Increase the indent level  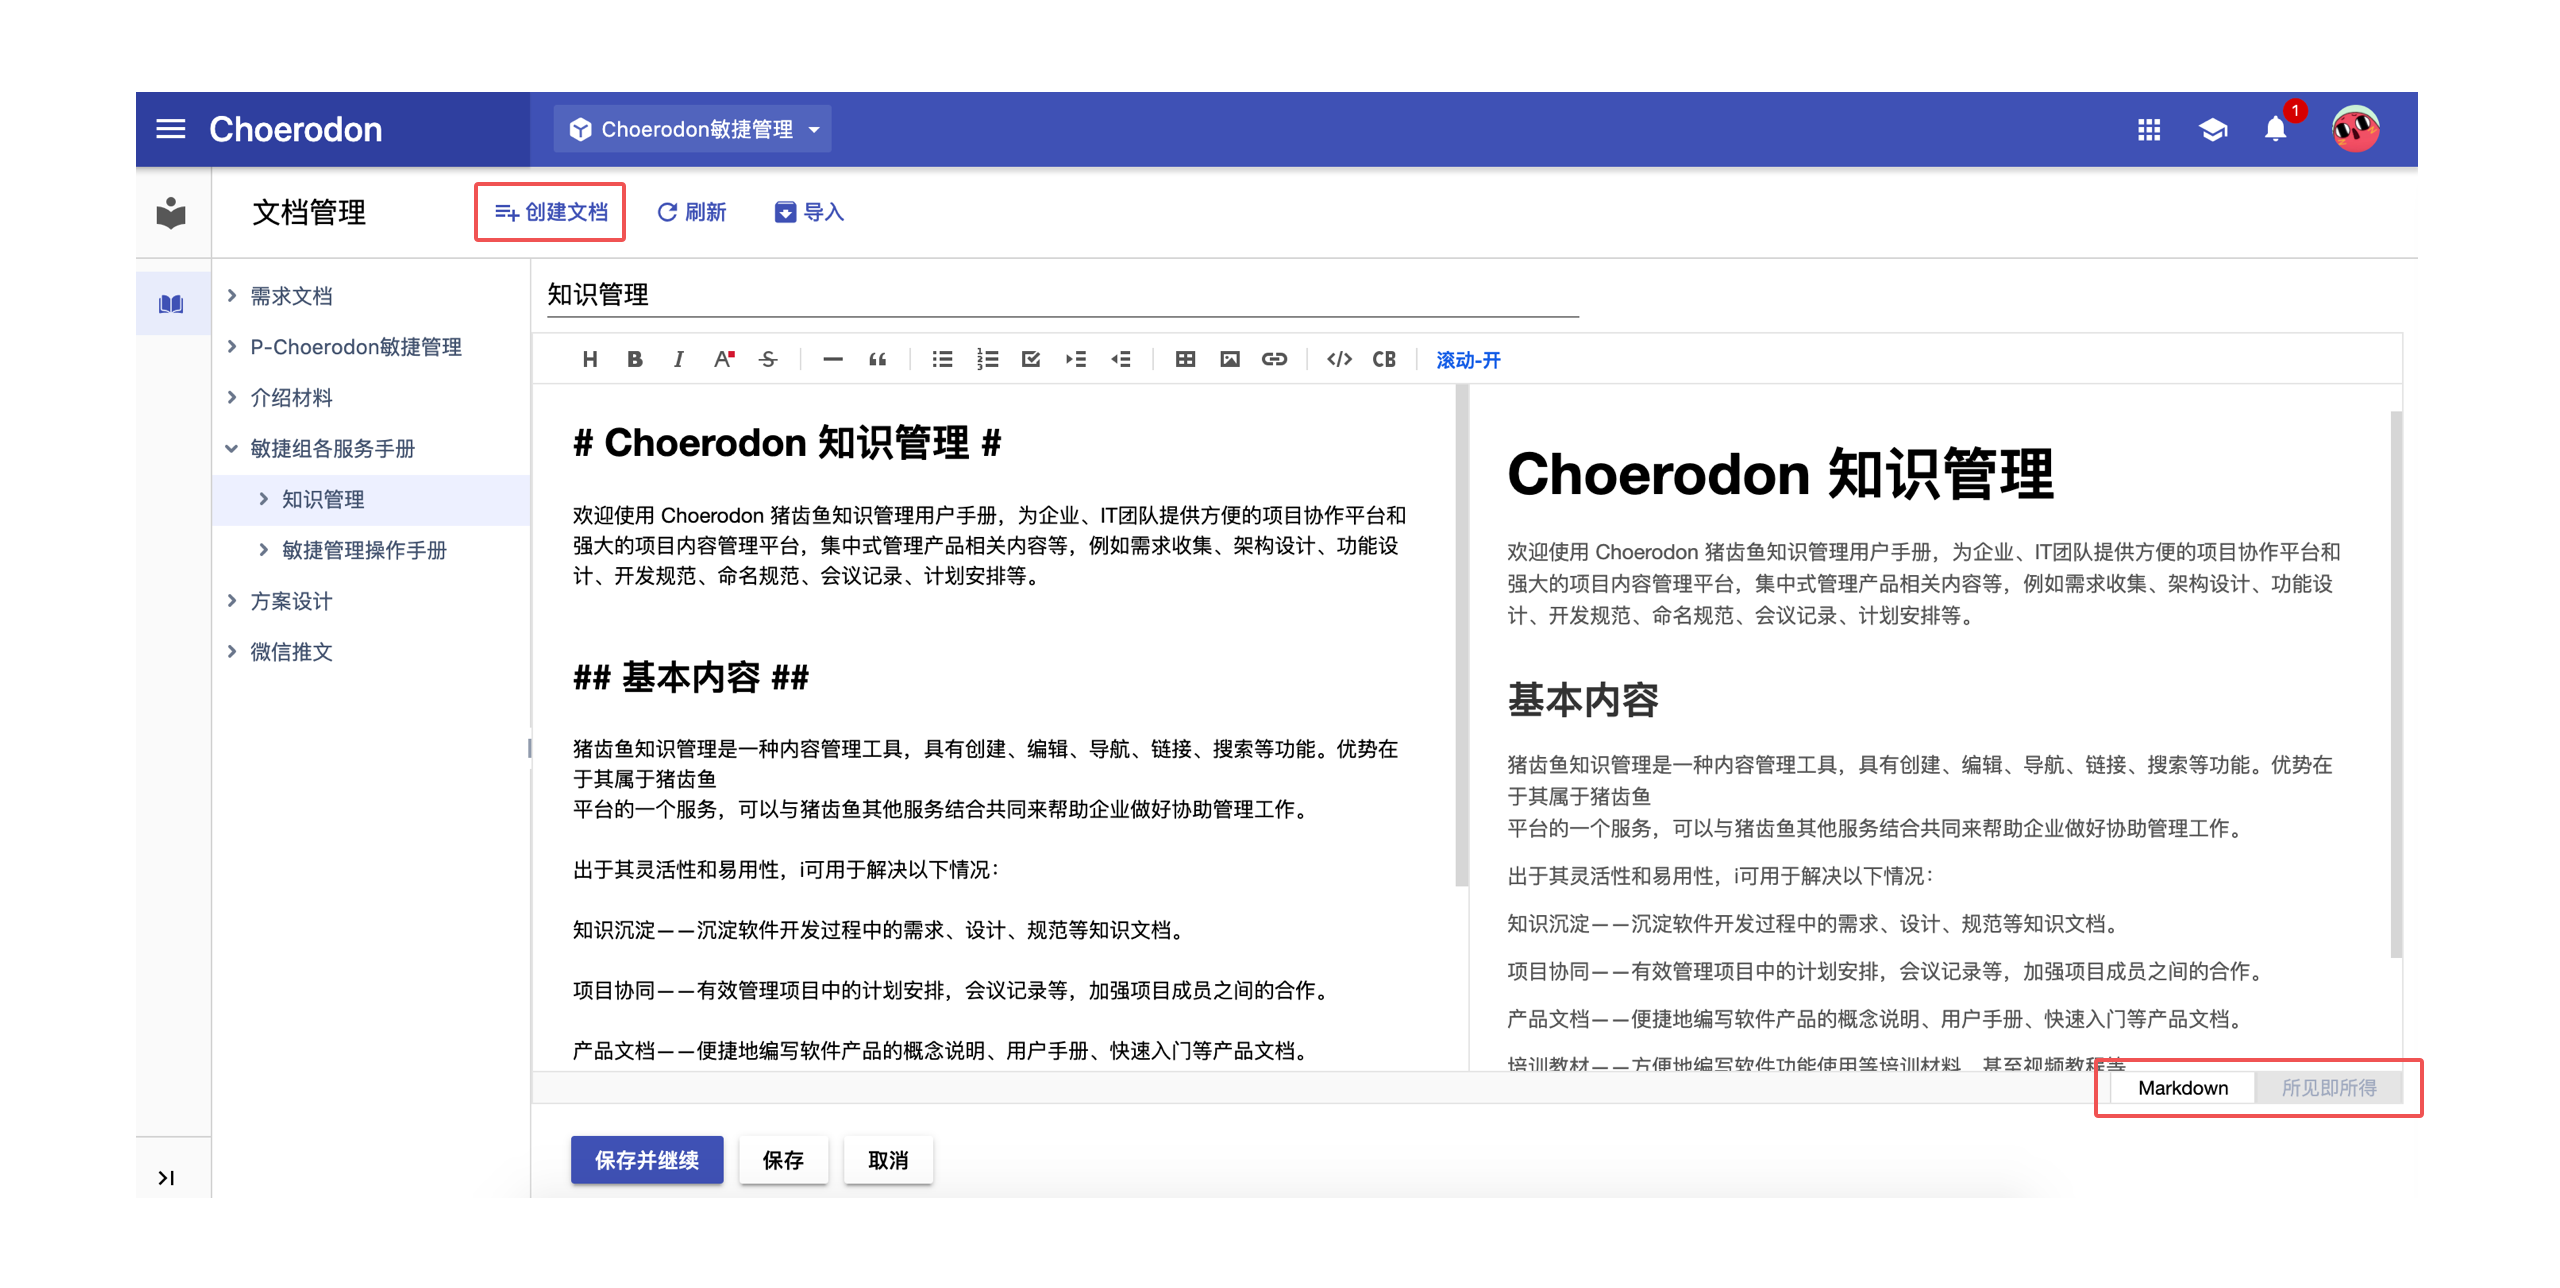pyautogui.click(x=1076, y=359)
